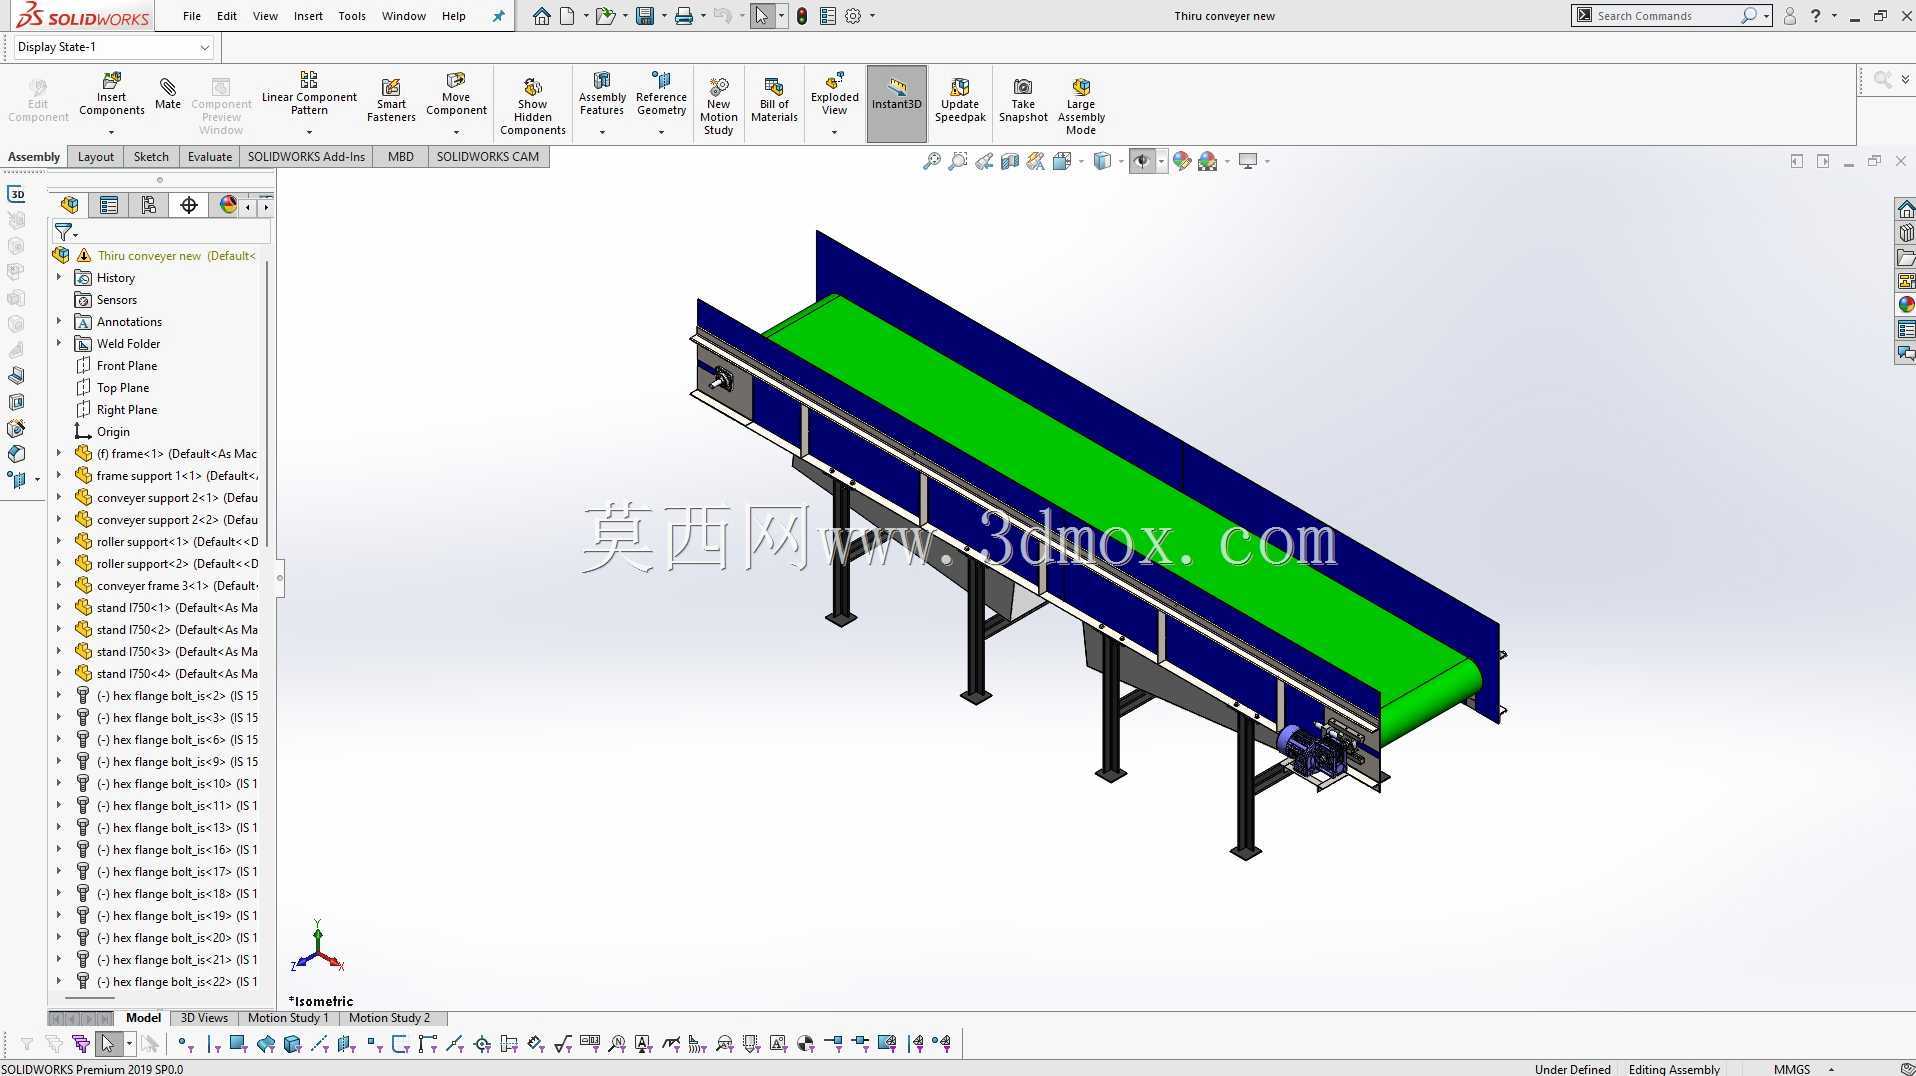Image resolution: width=1916 pixels, height=1076 pixels.
Task: Select the Origin item in tree
Action: point(113,431)
